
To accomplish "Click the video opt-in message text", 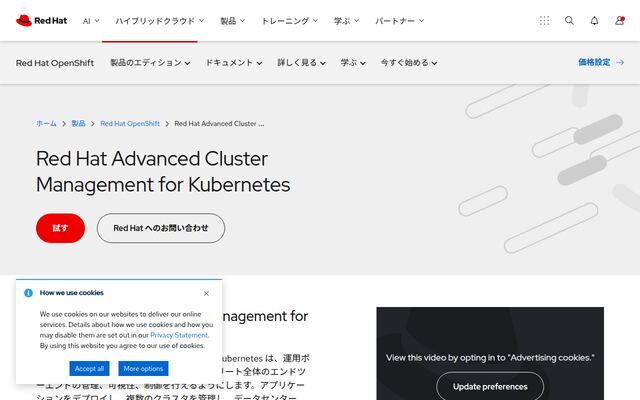I will coord(490,358).
